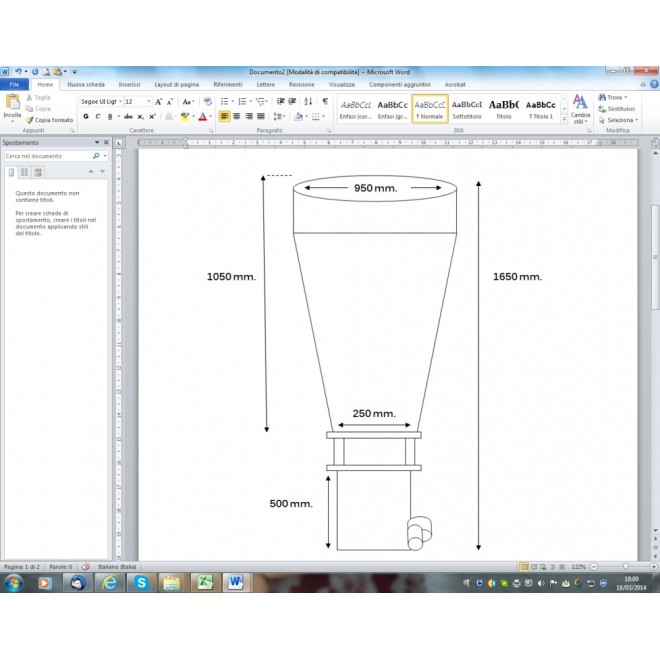The height and width of the screenshot is (660, 660).
Task: Expand the styles gallery with the More arrow
Action: click(564, 120)
